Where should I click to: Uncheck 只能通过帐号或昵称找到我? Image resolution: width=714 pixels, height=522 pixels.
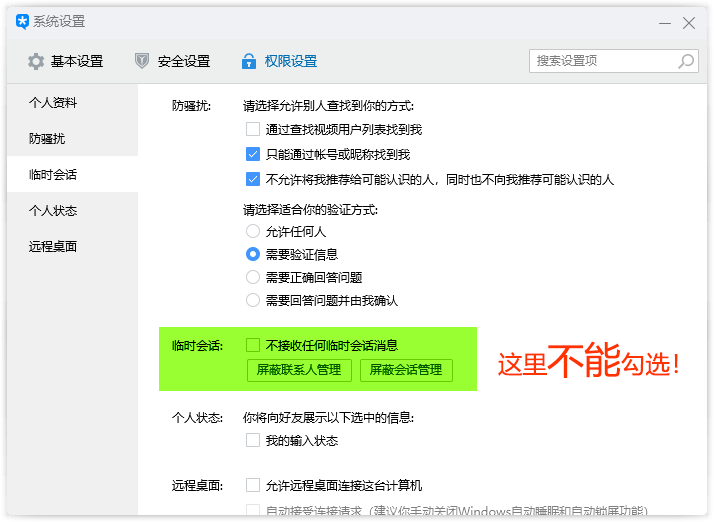coord(253,154)
